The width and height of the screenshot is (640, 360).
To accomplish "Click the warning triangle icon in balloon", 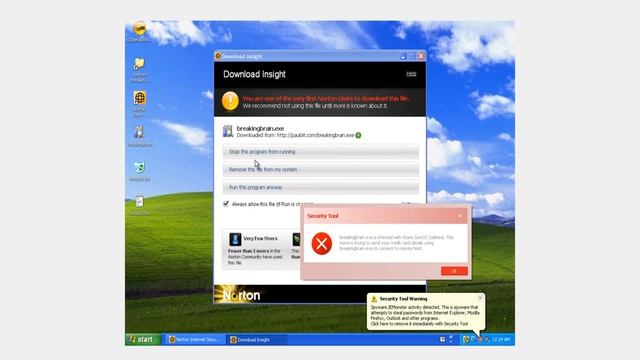I will (374, 299).
